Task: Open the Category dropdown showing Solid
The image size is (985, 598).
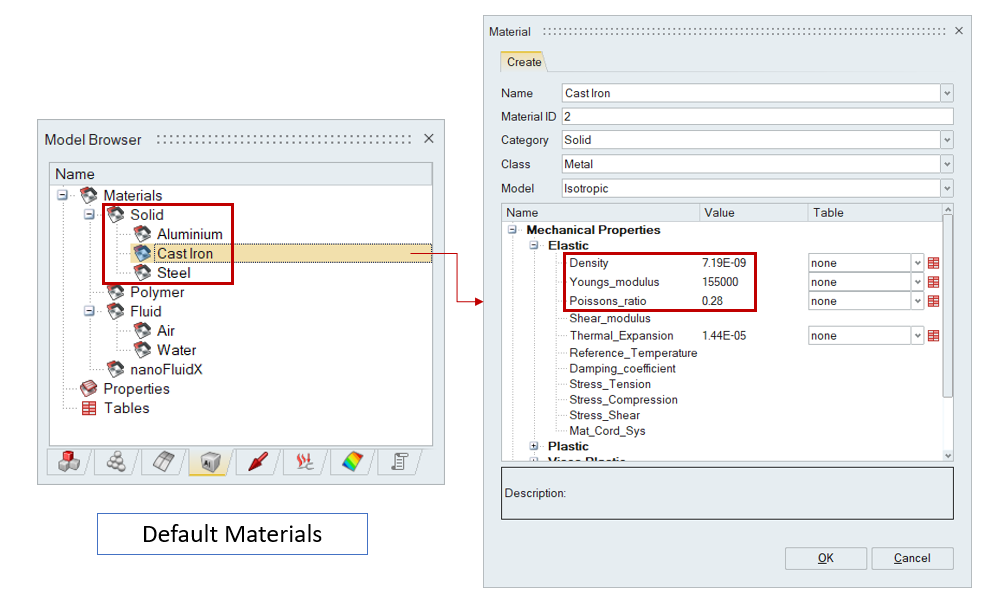Action: pyautogui.click(x=947, y=140)
